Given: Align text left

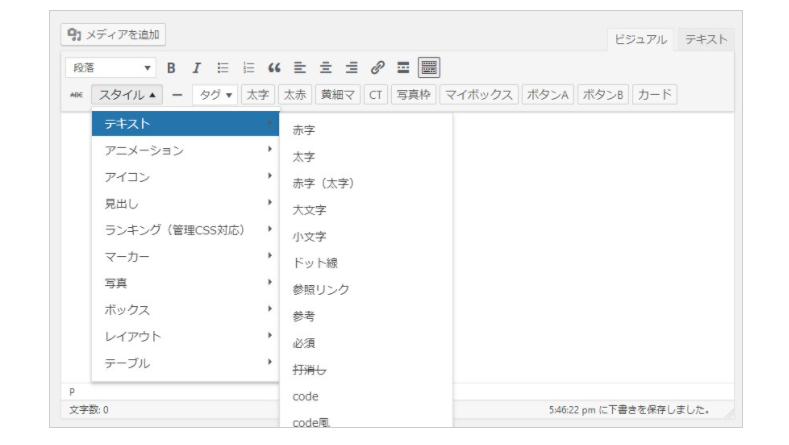Looking at the screenshot, I should pyautogui.click(x=300, y=67).
